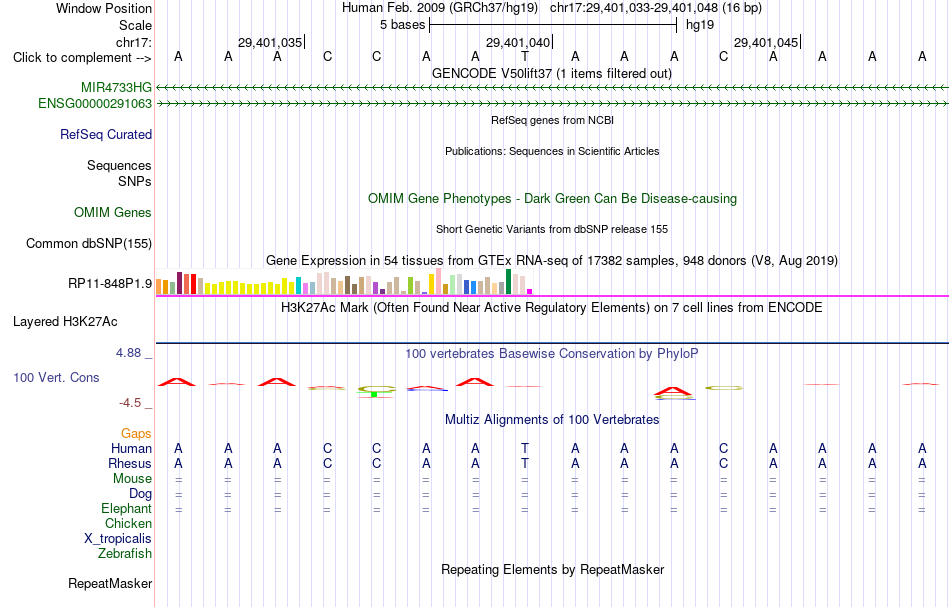Click the MIR4733HG leftward arrow line
The width and height of the screenshot is (950, 607).
pos(552,88)
